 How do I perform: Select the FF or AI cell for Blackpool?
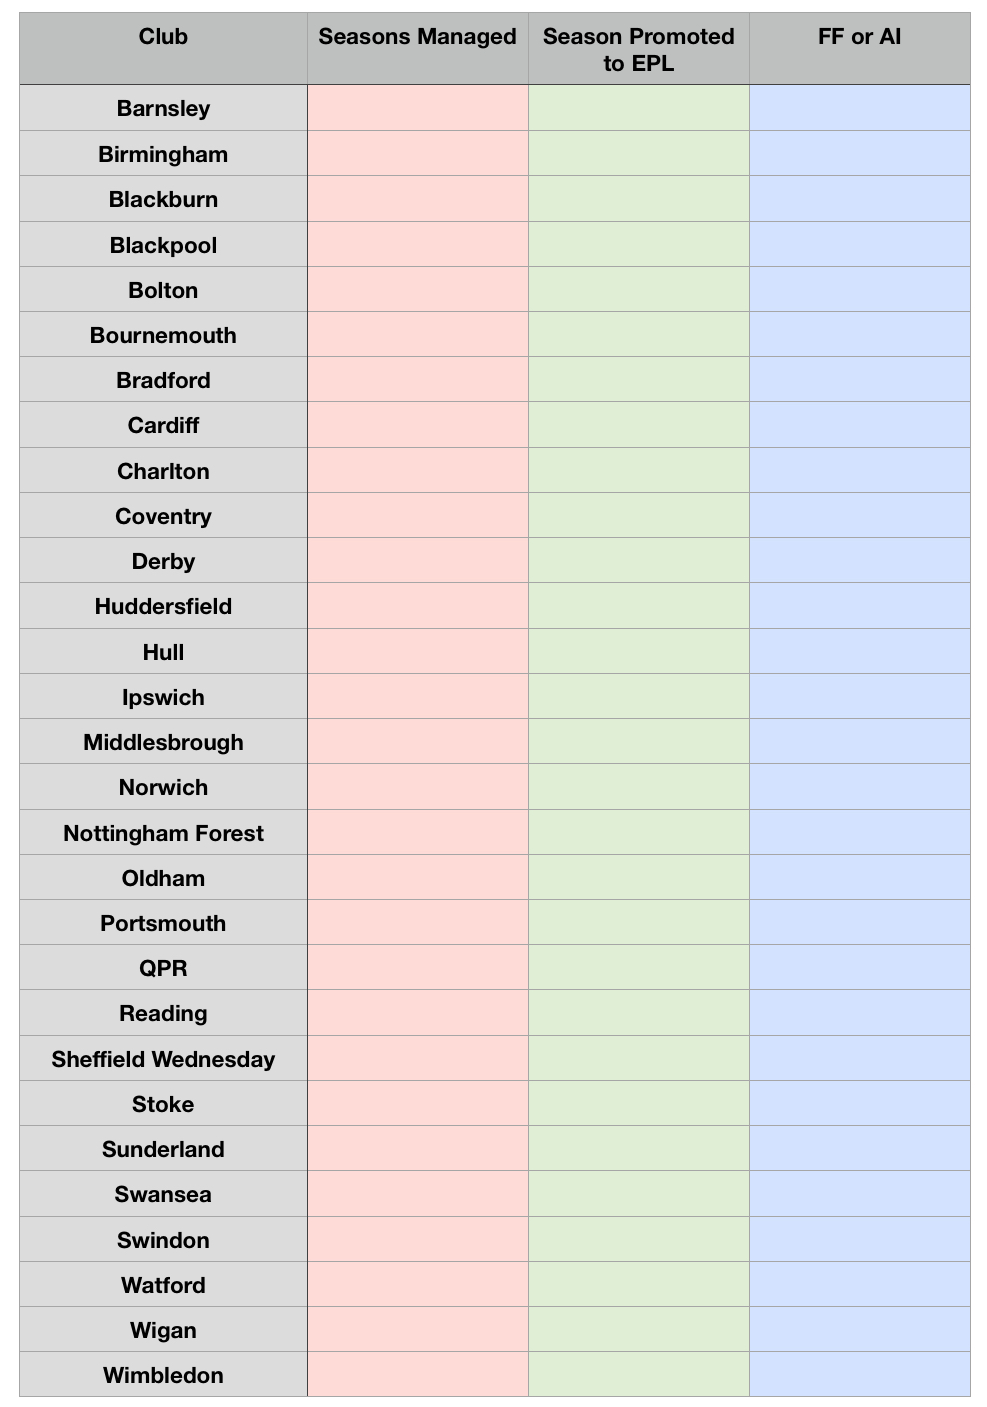tap(860, 245)
